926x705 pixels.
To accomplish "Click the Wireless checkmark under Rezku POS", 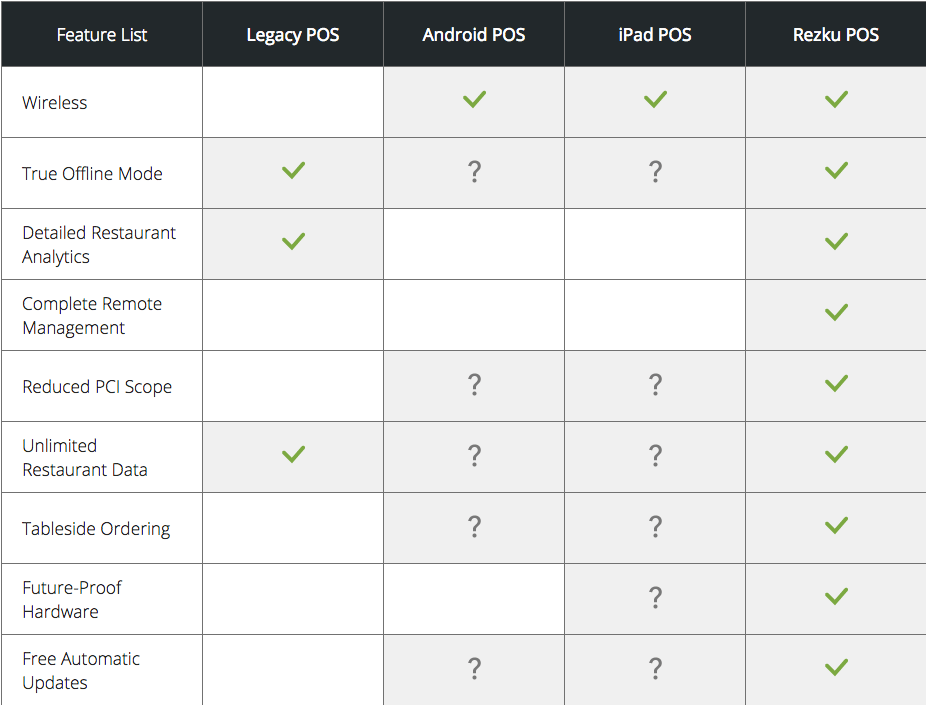I will [x=836, y=99].
